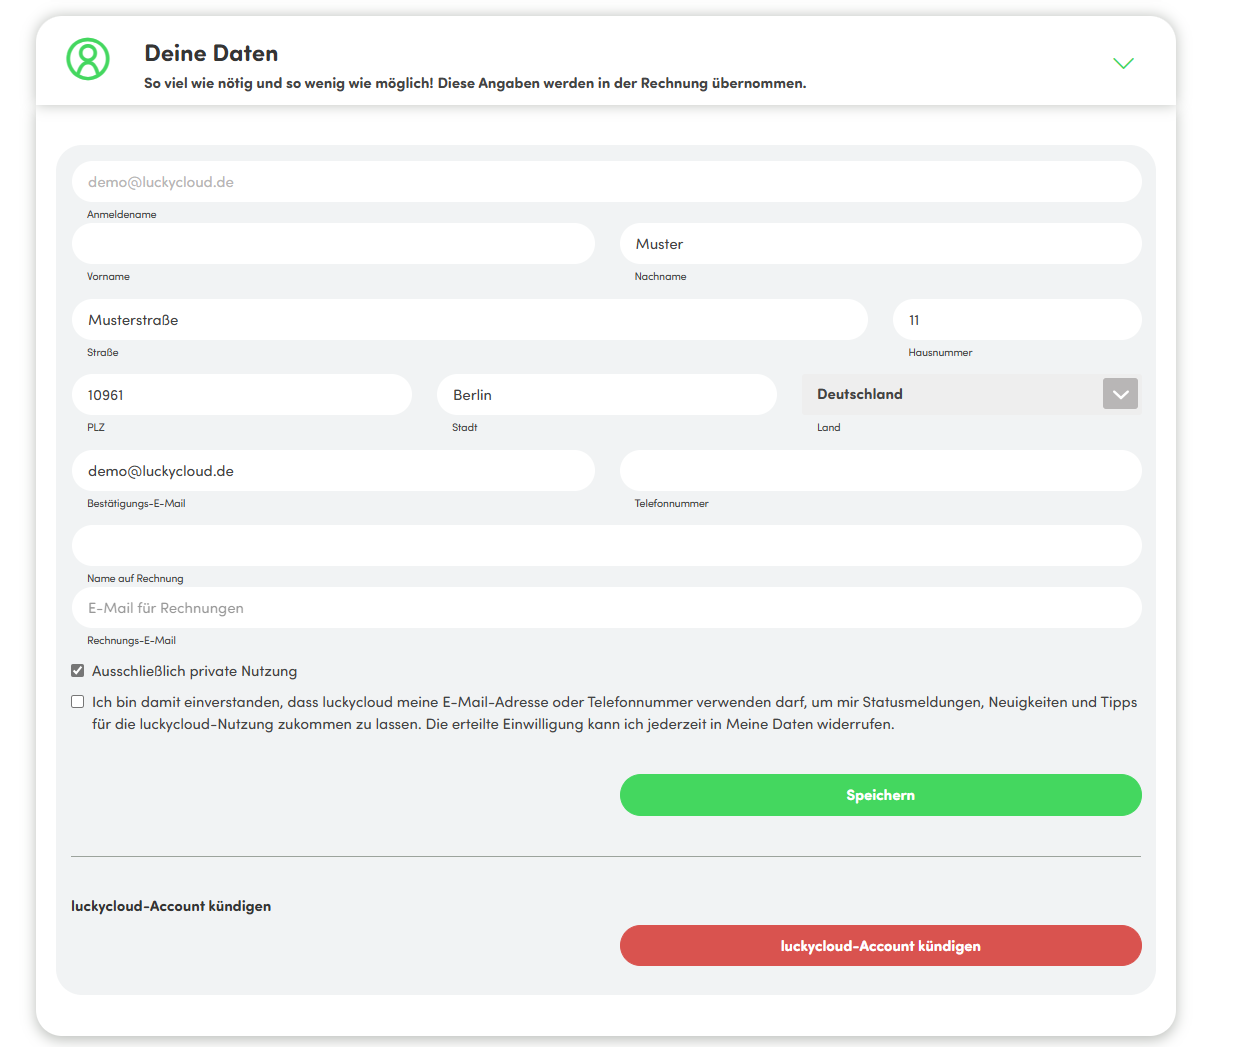Edit the Straße field with Musterstraße
Screen dimensions: 1251x1047
click(469, 320)
